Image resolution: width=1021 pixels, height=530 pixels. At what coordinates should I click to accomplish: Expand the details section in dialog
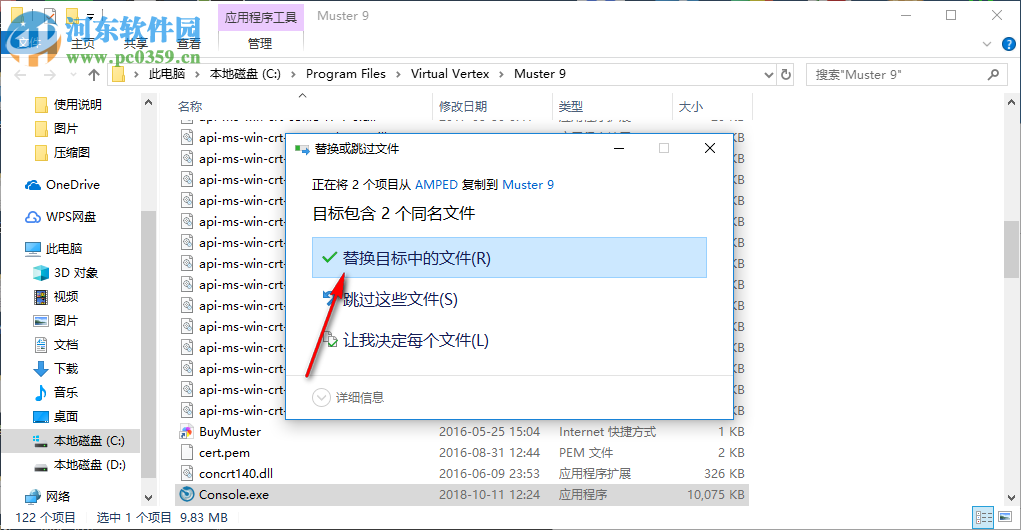tap(348, 397)
